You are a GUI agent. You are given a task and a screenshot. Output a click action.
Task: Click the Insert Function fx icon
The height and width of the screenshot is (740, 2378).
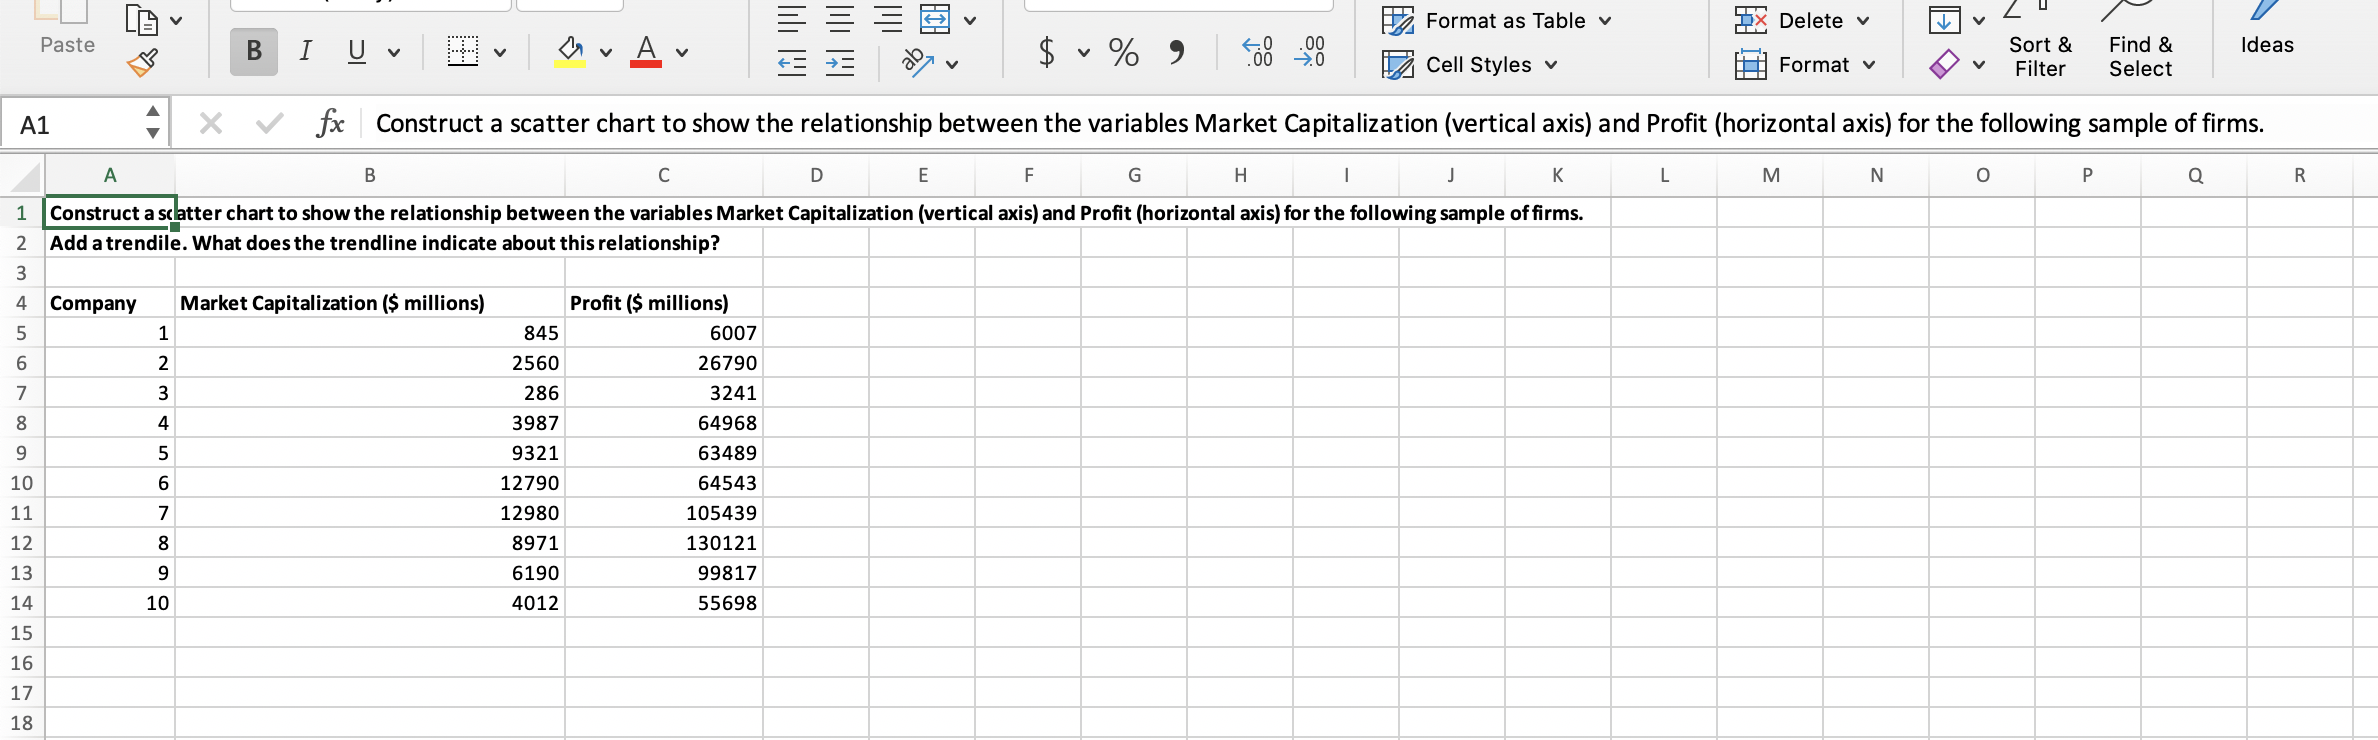pos(330,123)
